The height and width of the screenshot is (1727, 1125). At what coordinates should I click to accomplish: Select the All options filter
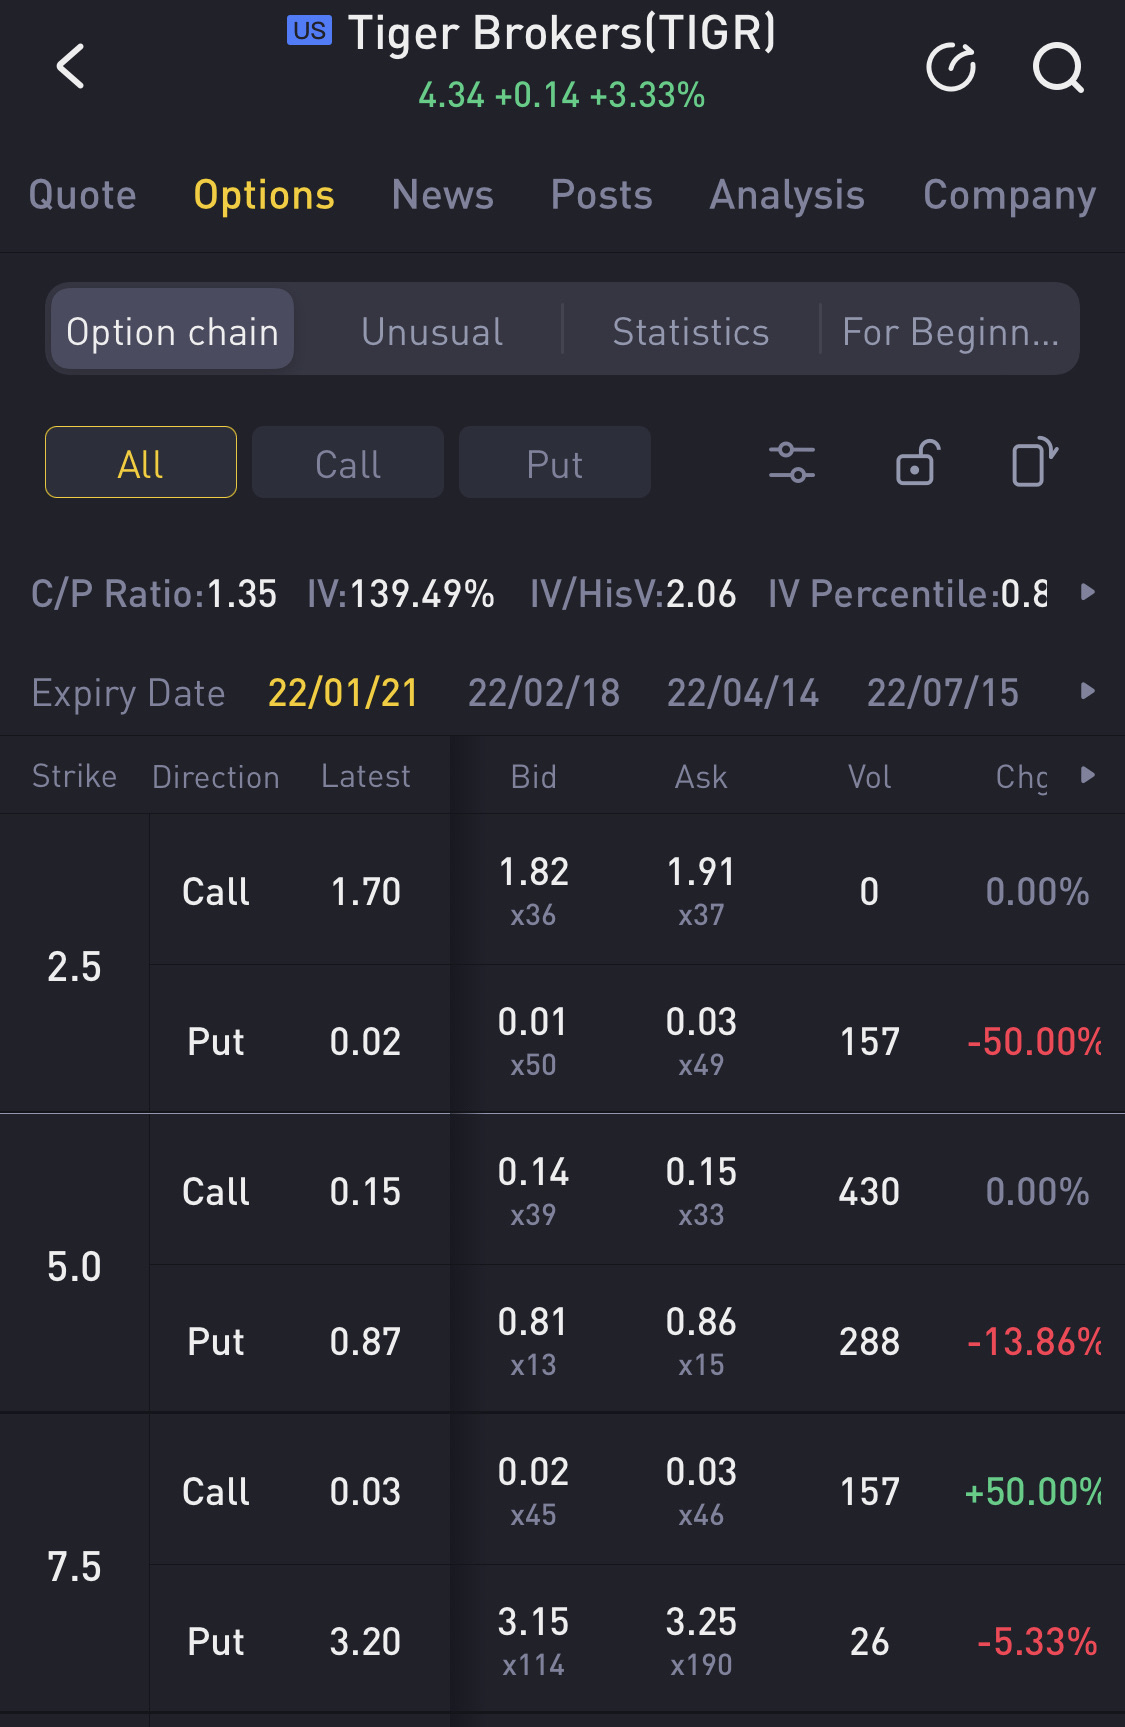coord(141,463)
